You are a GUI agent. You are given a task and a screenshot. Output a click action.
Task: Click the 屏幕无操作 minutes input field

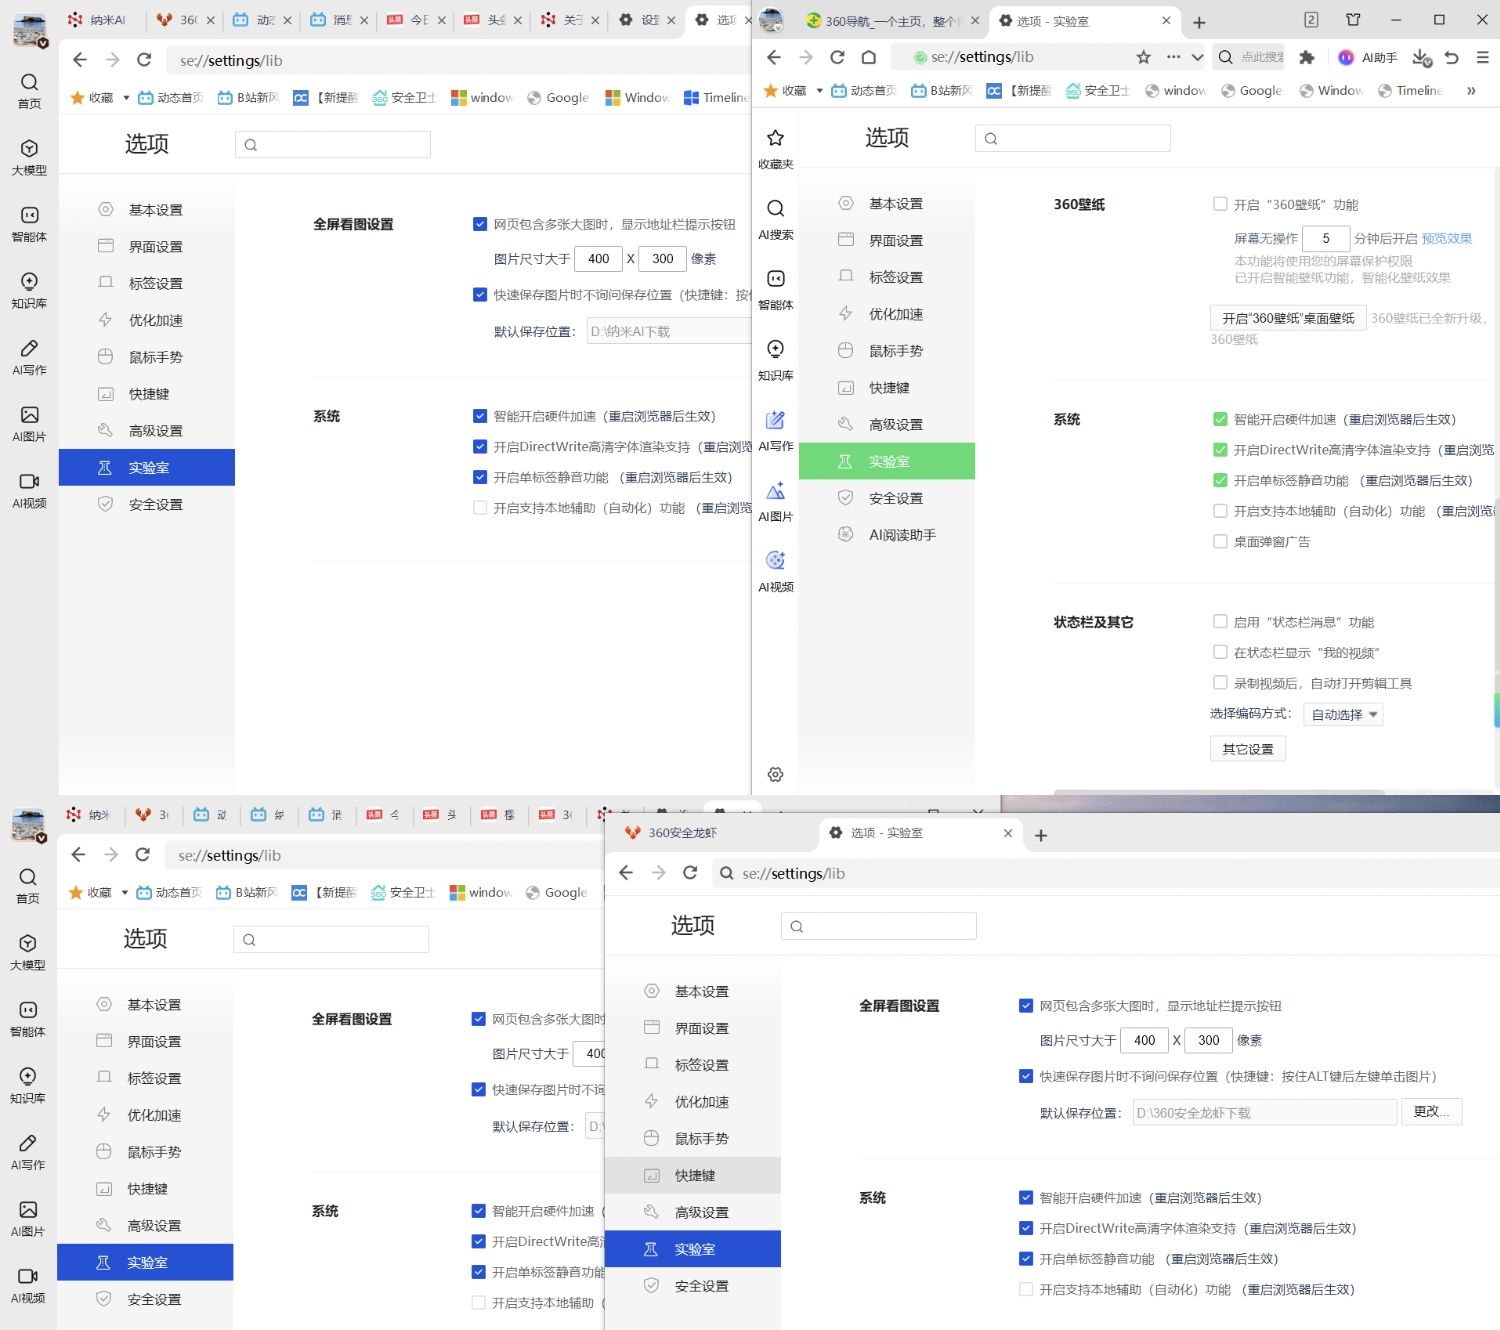[x=1326, y=238]
